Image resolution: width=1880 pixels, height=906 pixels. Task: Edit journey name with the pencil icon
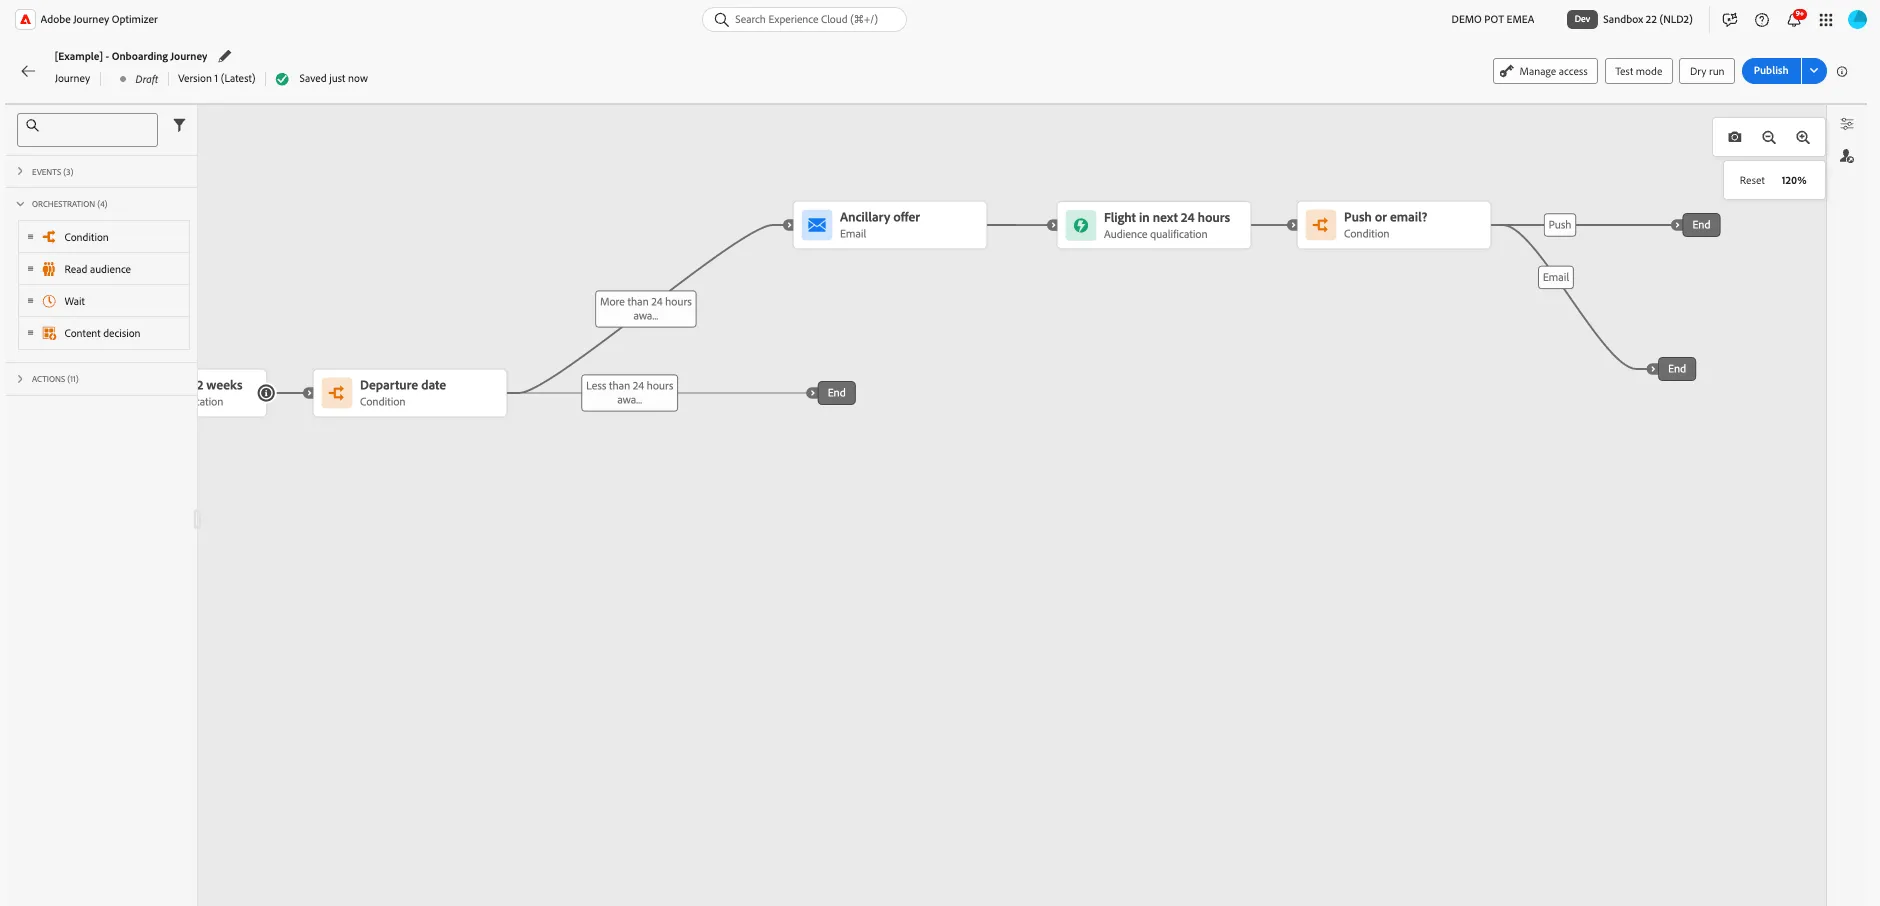click(x=225, y=56)
